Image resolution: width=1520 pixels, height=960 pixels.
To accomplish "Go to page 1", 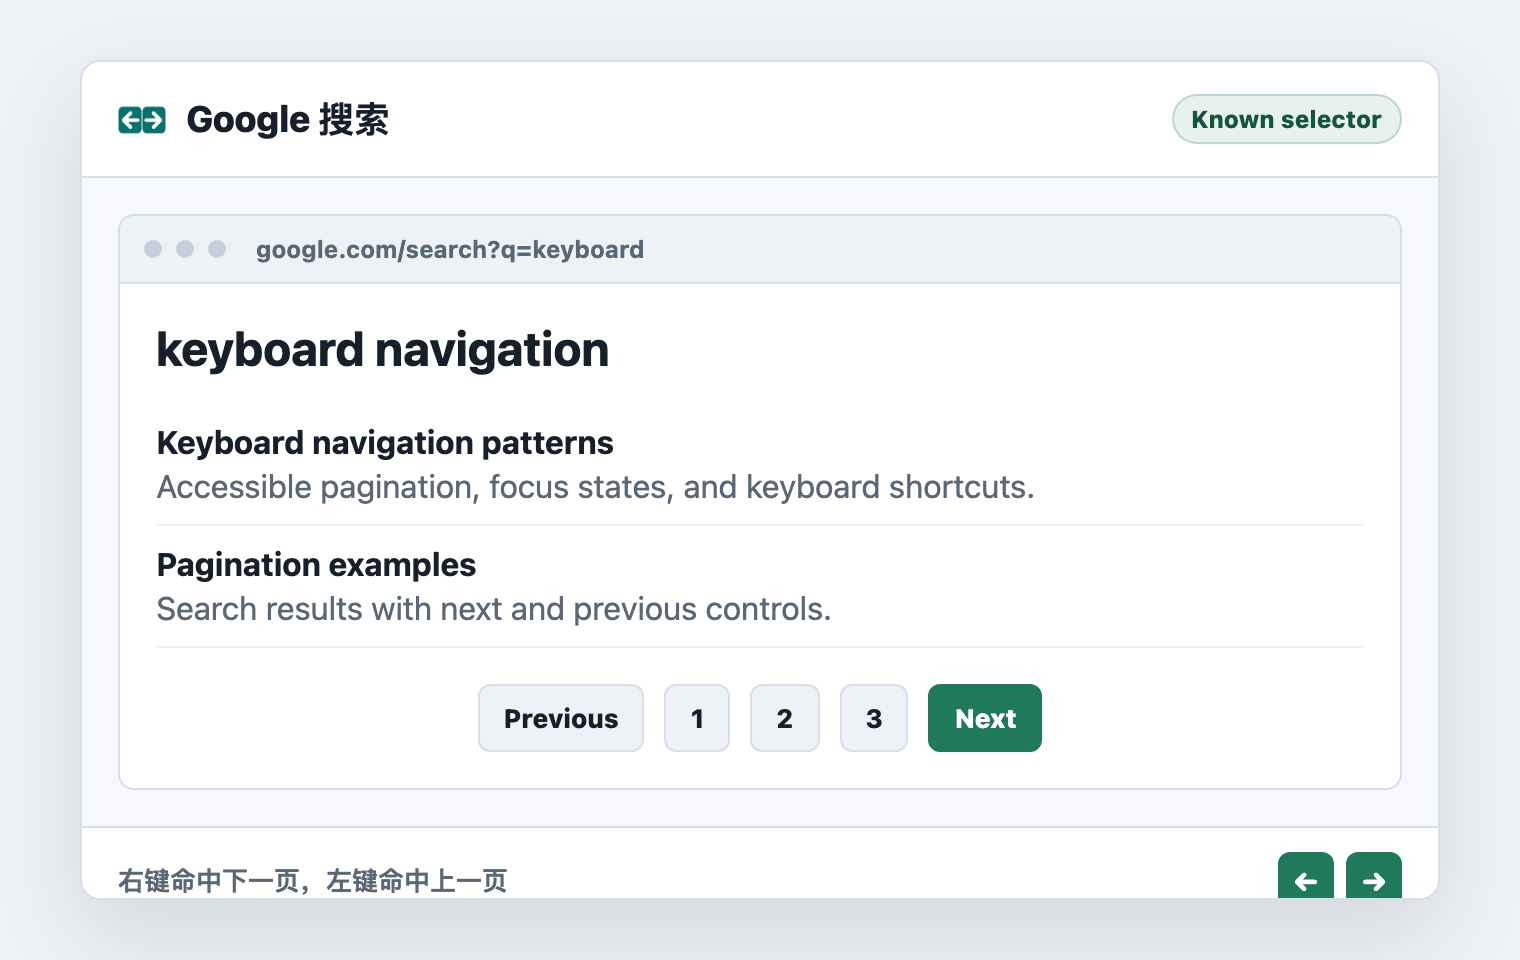I will (697, 718).
